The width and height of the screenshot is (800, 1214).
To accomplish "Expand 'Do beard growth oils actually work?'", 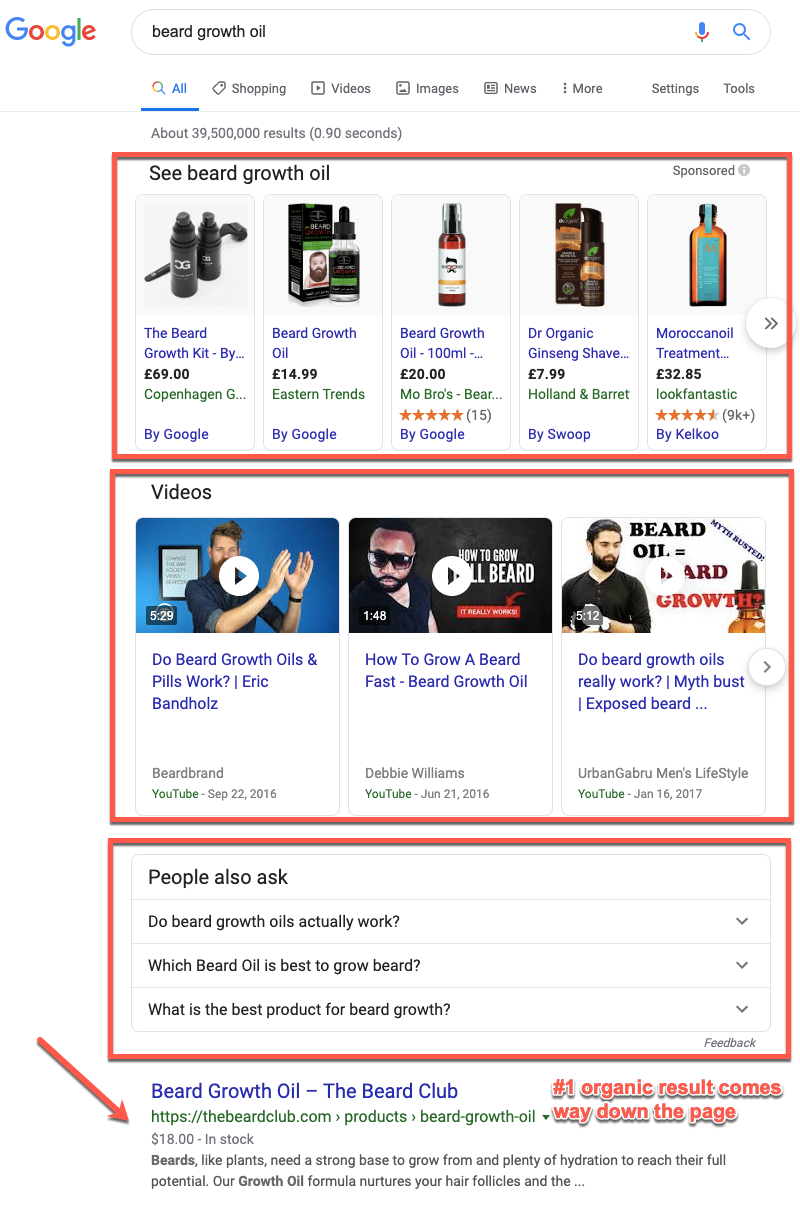I will click(741, 921).
